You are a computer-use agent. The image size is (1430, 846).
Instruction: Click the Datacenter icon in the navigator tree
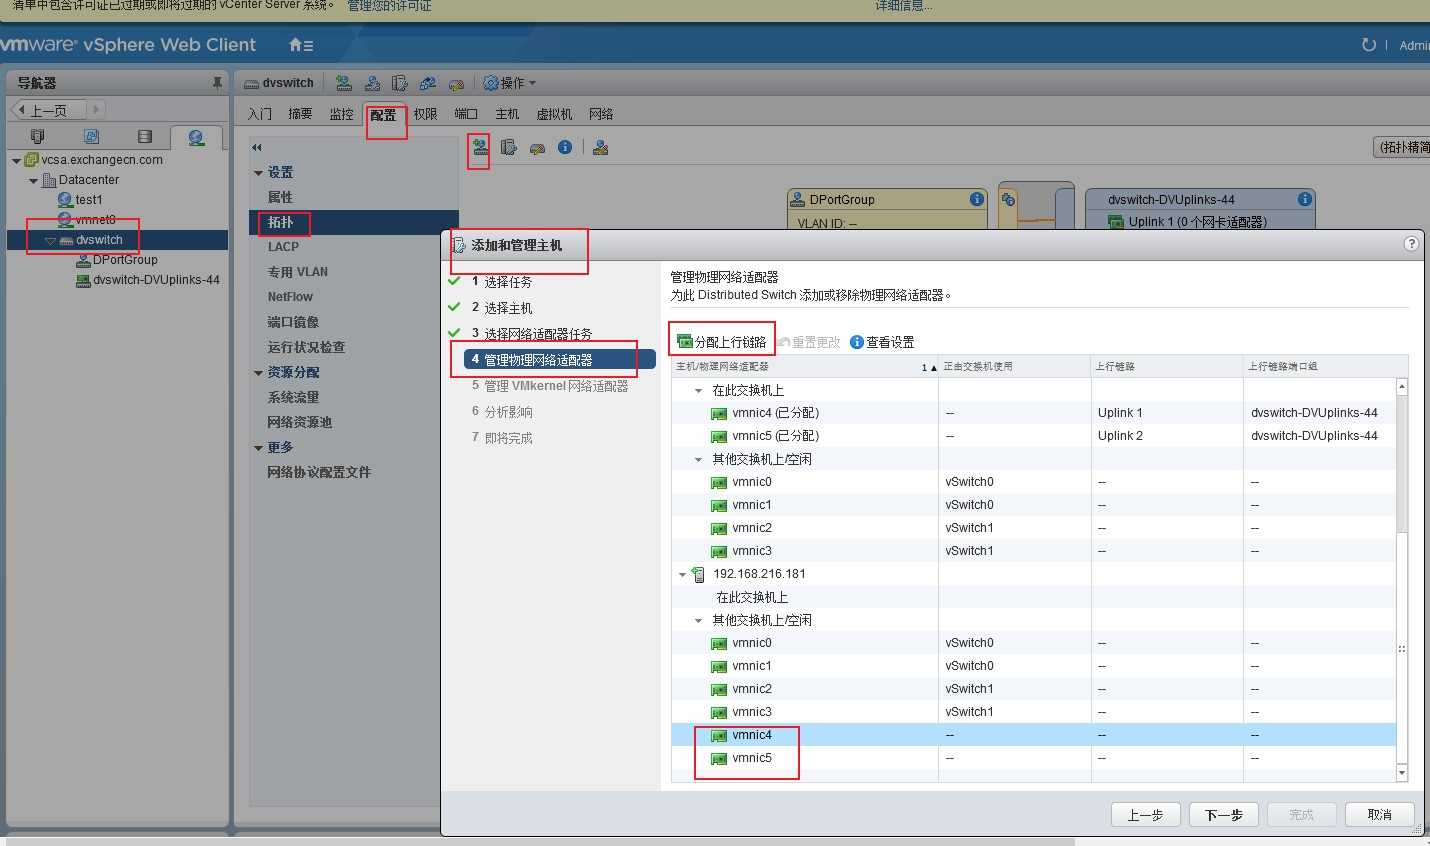coord(49,180)
